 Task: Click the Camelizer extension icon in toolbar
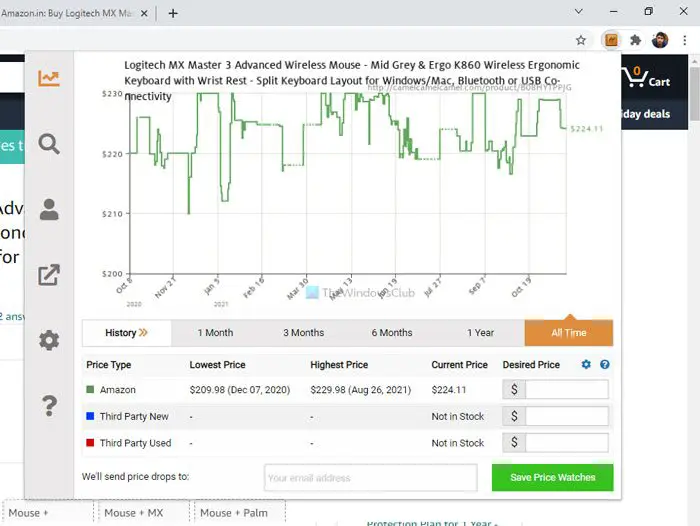(611, 40)
